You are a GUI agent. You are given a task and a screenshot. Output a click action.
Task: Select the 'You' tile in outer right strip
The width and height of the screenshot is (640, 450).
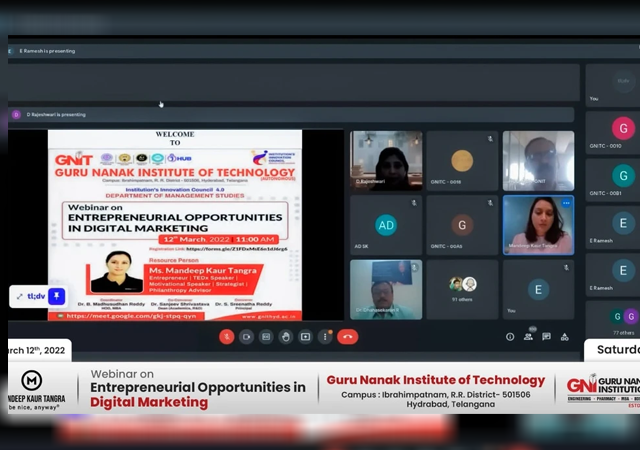coord(613,85)
